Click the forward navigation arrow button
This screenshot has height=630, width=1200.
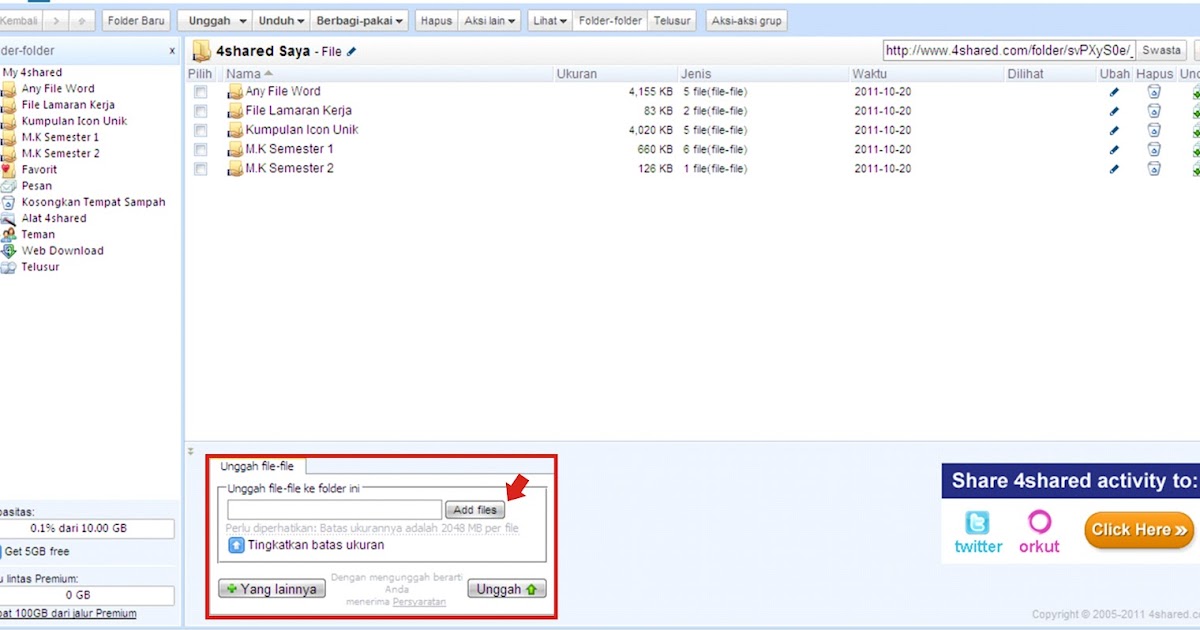[x=56, y=20]
